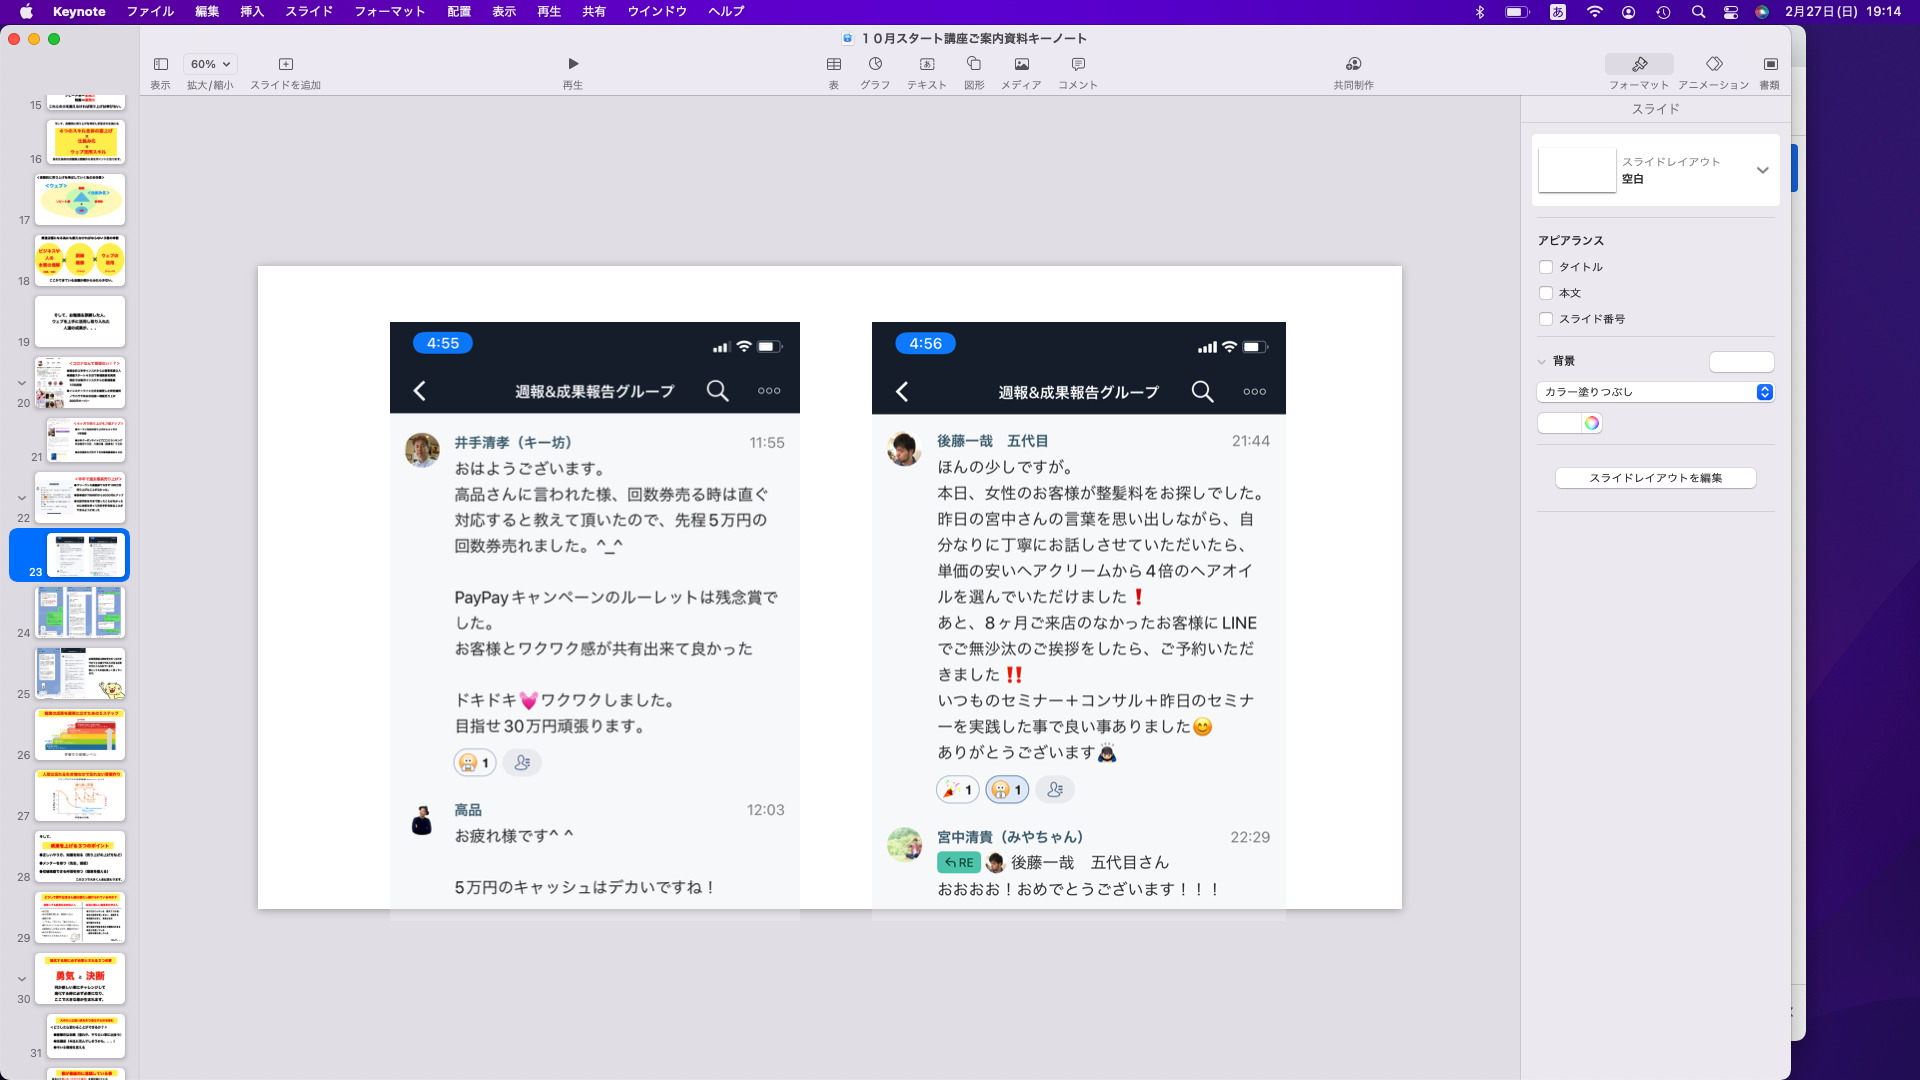Open the 表示 menu in menu bar
Screen dimensions: 1920x1080
[504, 12]
